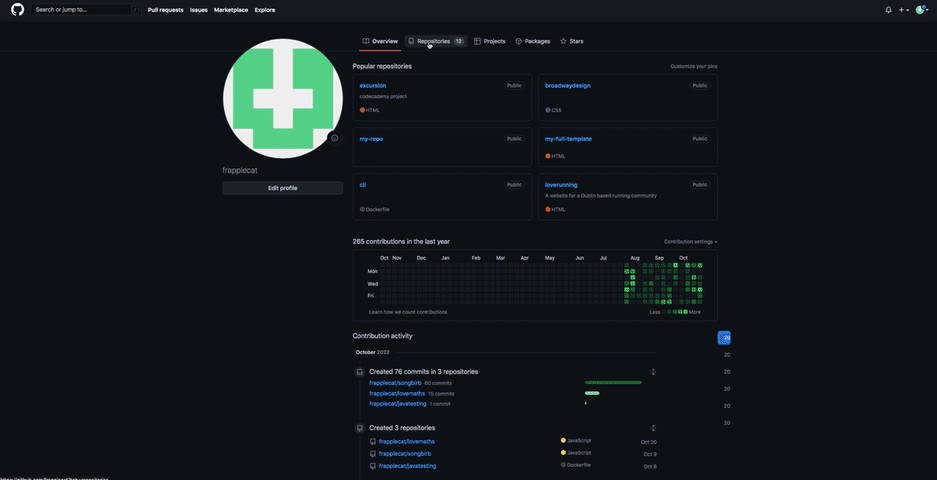Click the "265 contributions in the last year" heading
This screenshot has width=937, height=480.
[x=401, y=241]
